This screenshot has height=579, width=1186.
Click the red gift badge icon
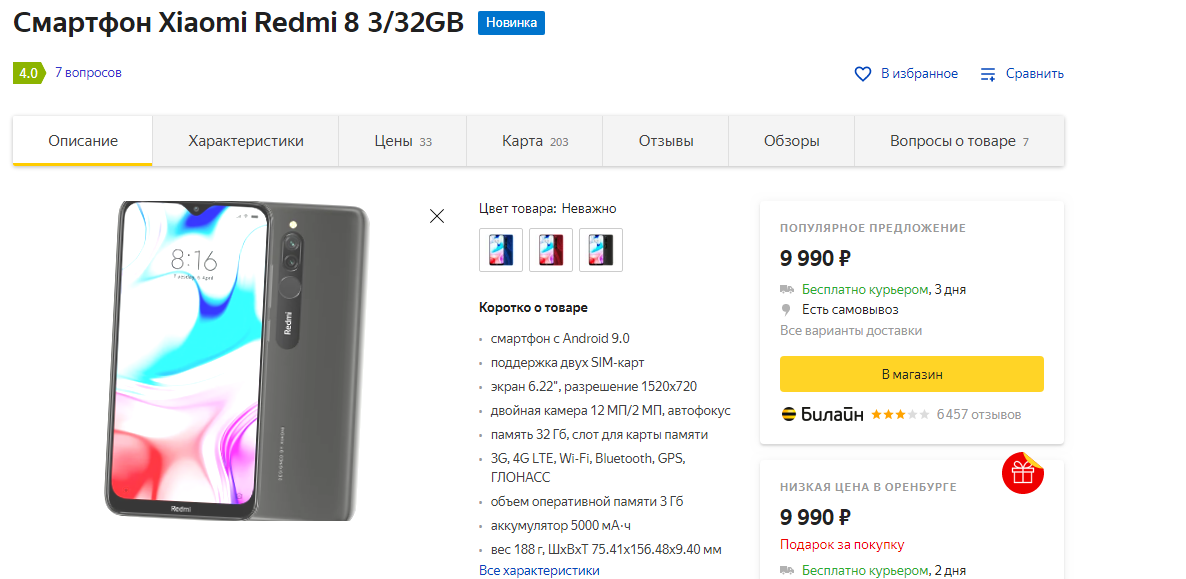(1023, 473)
